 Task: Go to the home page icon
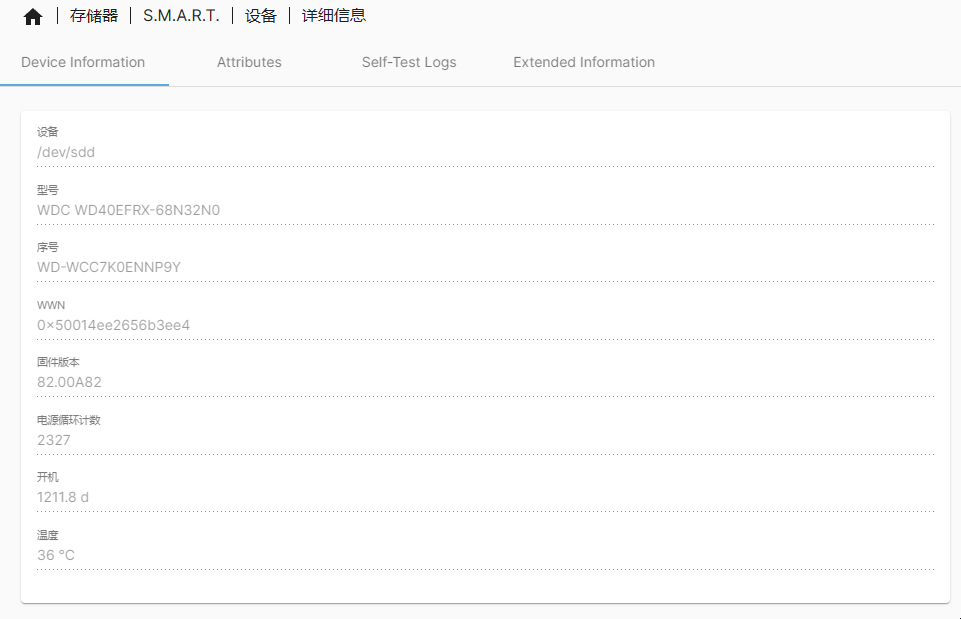point(33,16)
